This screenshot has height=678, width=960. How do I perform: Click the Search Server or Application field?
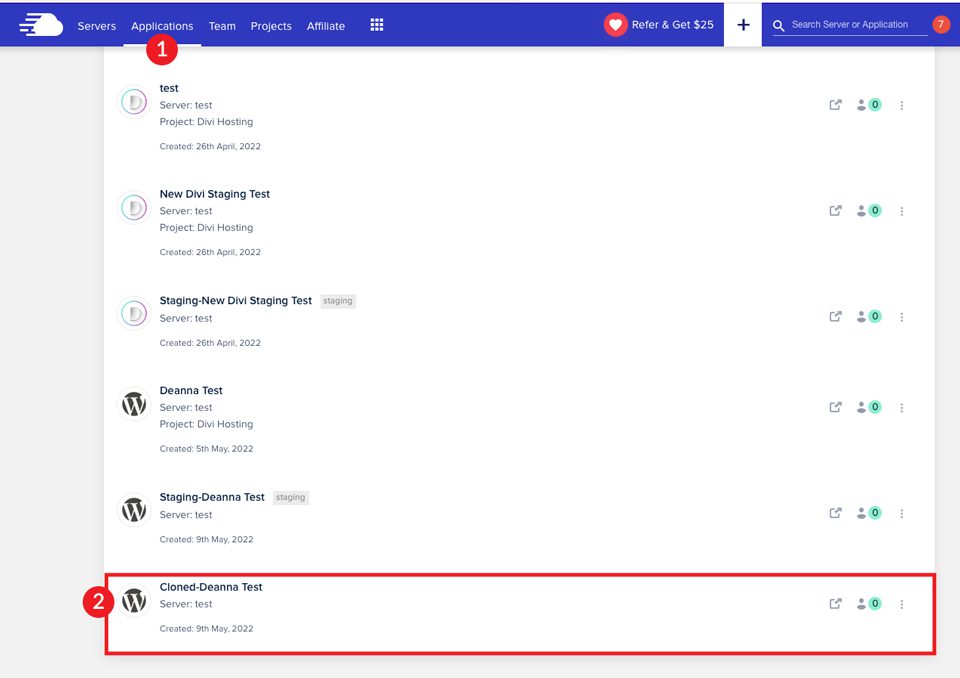[855, 25]
